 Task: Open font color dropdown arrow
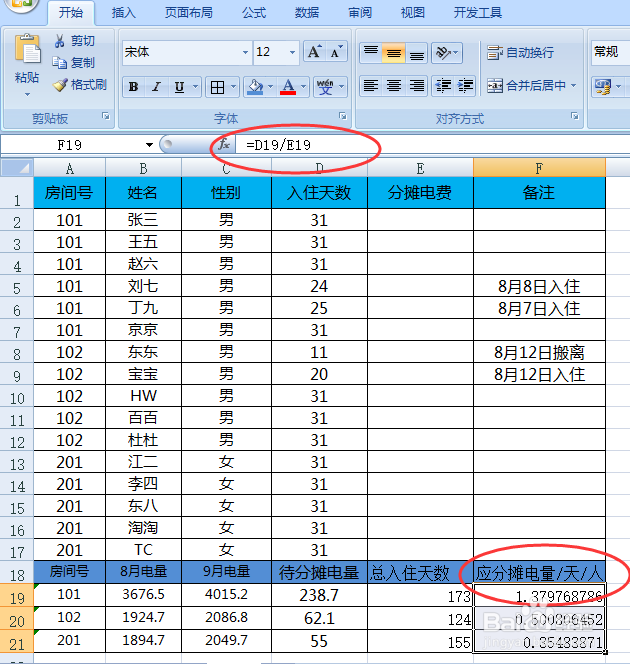[x=304, y=87]
